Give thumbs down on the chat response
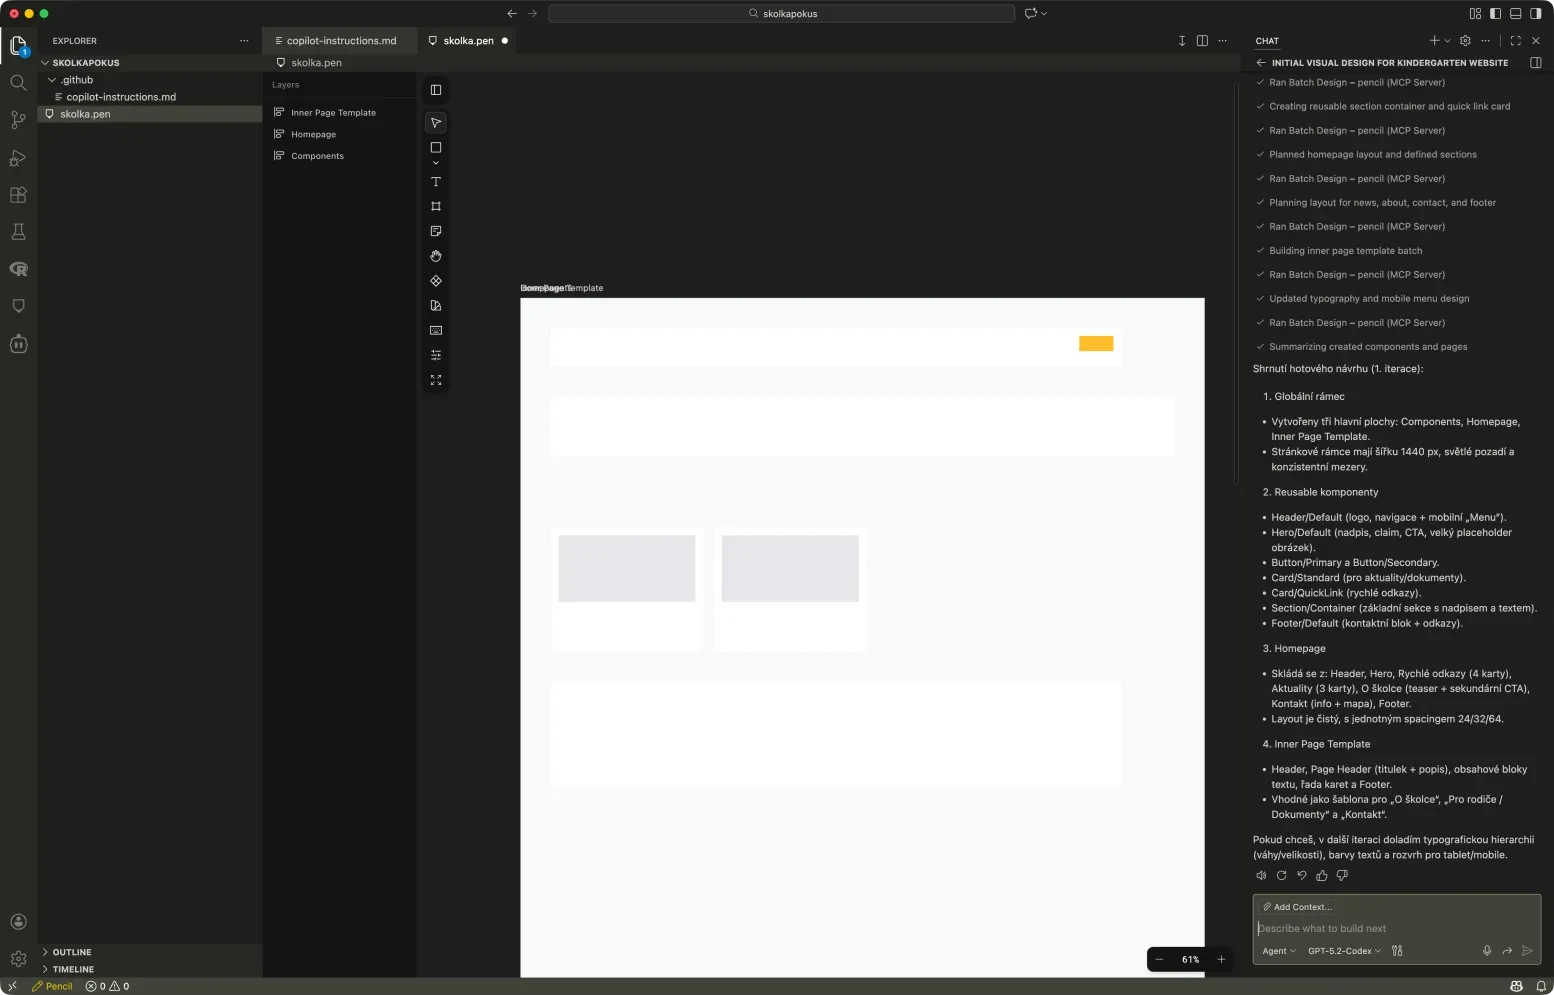The image size is (1554, 995). click(1342, 875)
